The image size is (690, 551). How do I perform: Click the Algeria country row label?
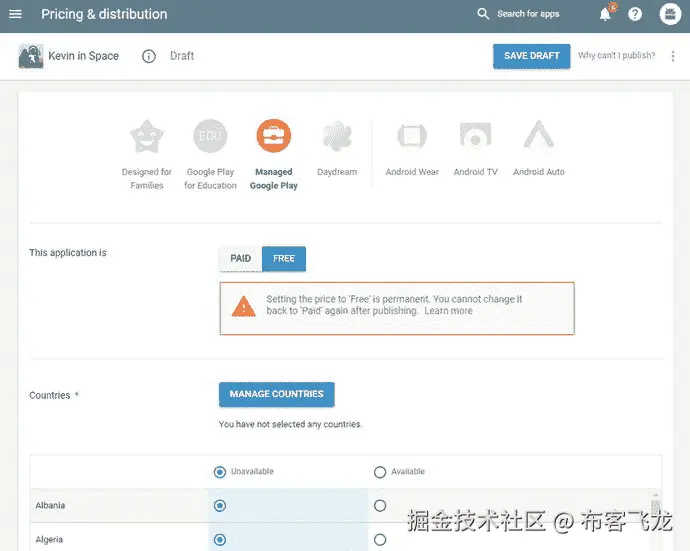click(49, 540)
